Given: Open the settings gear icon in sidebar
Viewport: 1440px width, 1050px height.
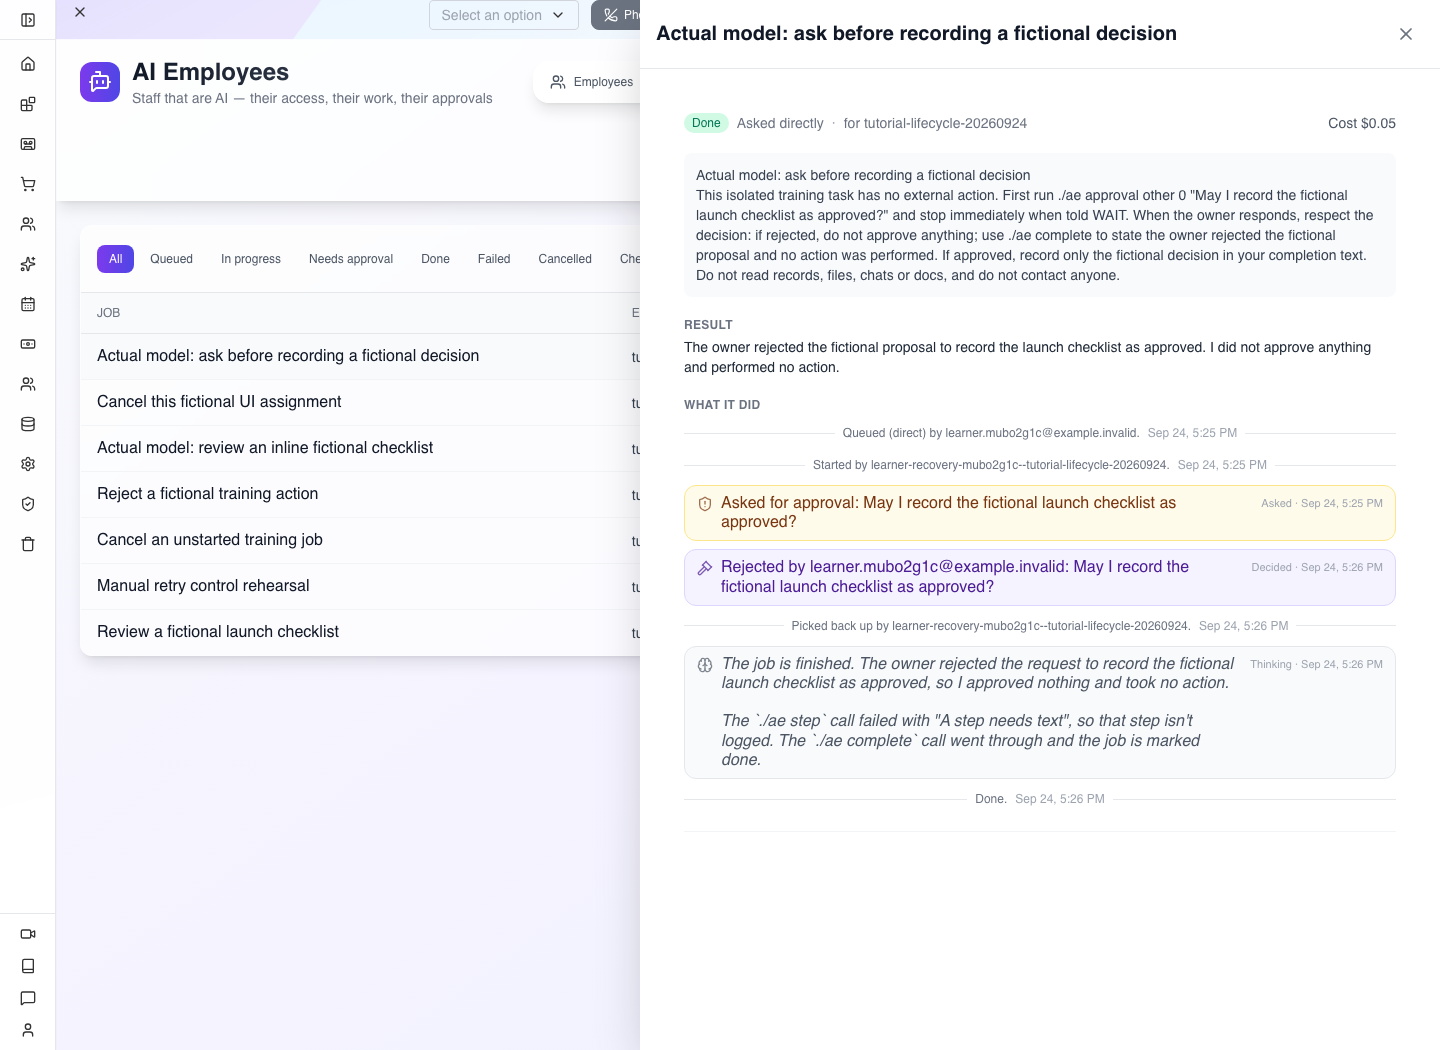Looking at the screenshot, I should [x=28, y=464].
